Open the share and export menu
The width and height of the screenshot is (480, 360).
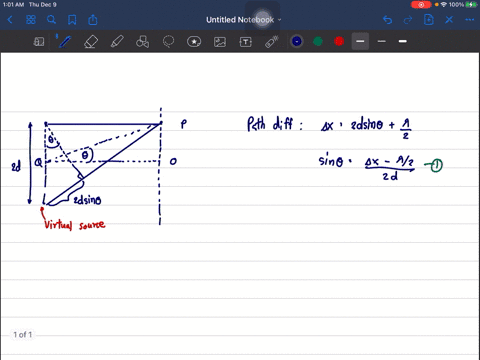click(x=93, y=20)
